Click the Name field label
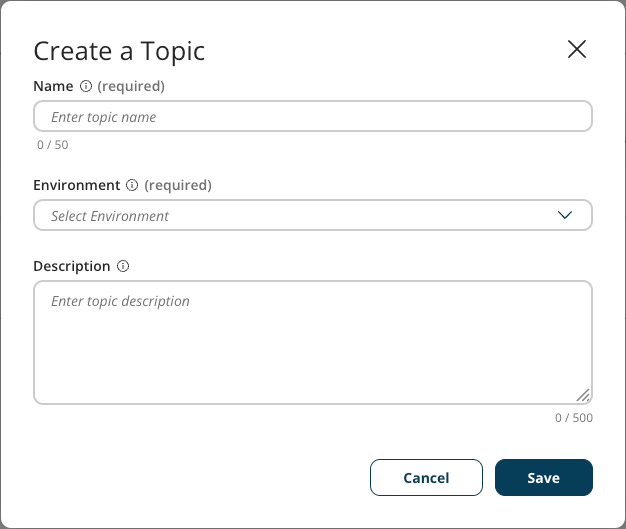 53,86
